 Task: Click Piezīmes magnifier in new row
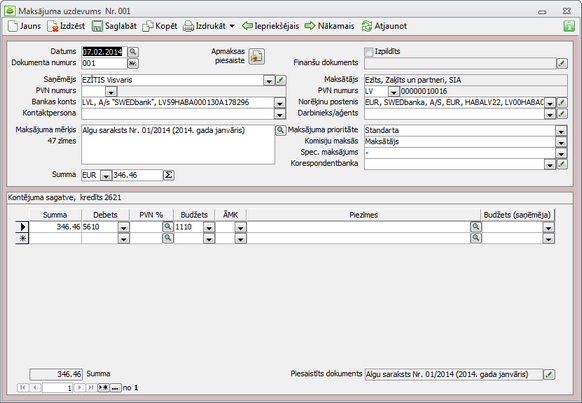[x=476, y=237]
